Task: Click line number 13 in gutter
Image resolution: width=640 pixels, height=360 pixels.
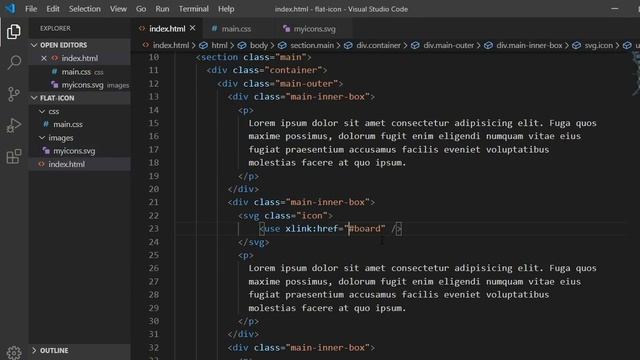Action: (153, 97)
